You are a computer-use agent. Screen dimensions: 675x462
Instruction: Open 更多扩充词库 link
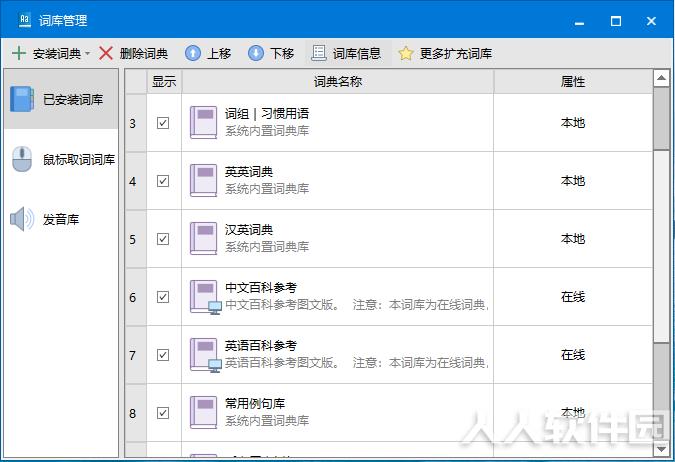point(456,53)
